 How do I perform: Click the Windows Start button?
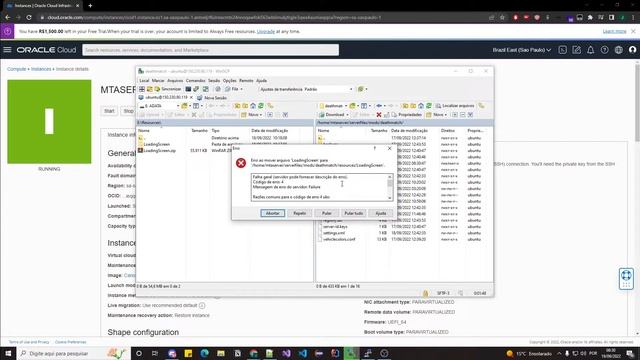[8, 353]
